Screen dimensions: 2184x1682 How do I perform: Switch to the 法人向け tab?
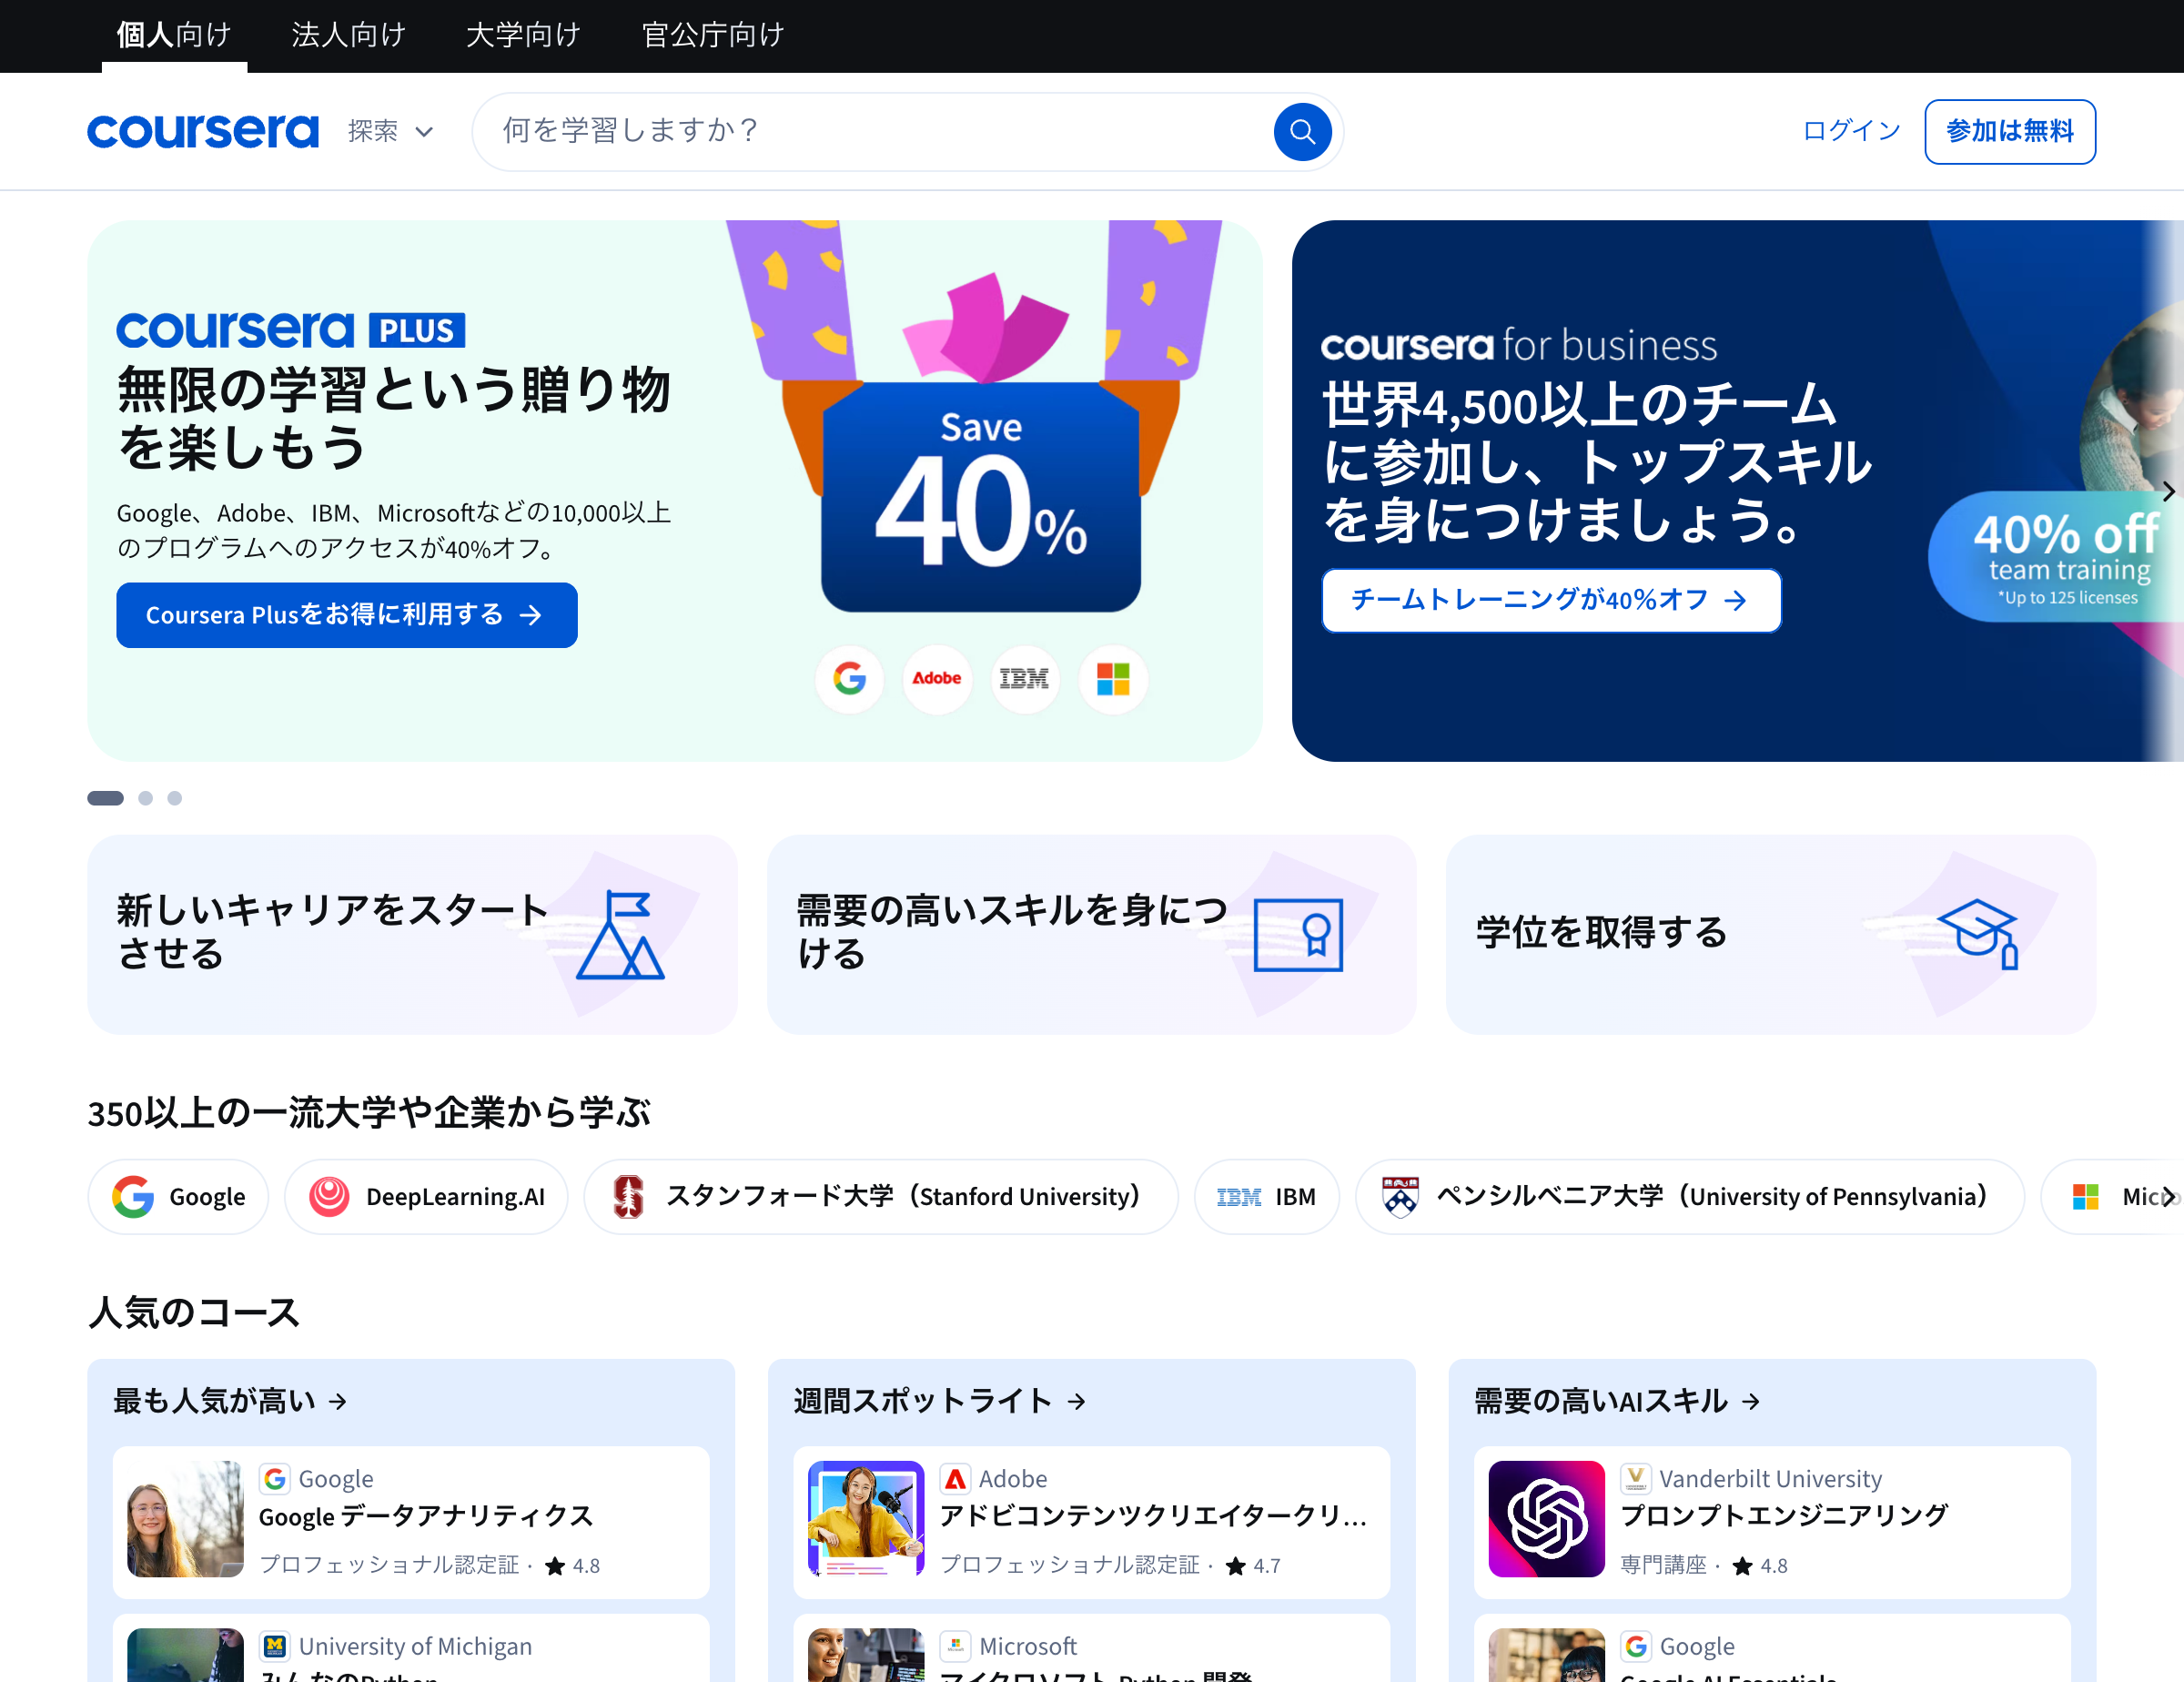pyautogui.click(x=348, y=34)
